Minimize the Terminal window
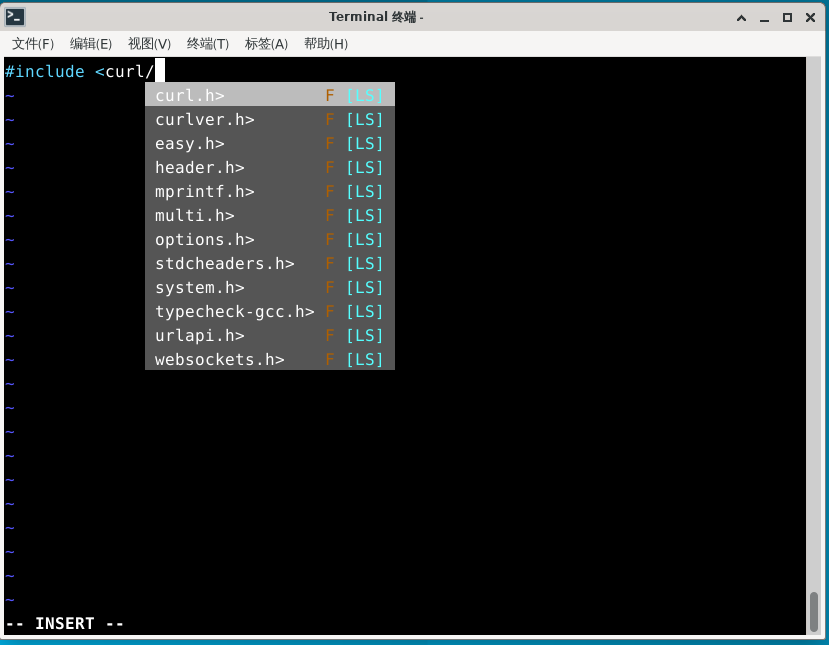 764,18
